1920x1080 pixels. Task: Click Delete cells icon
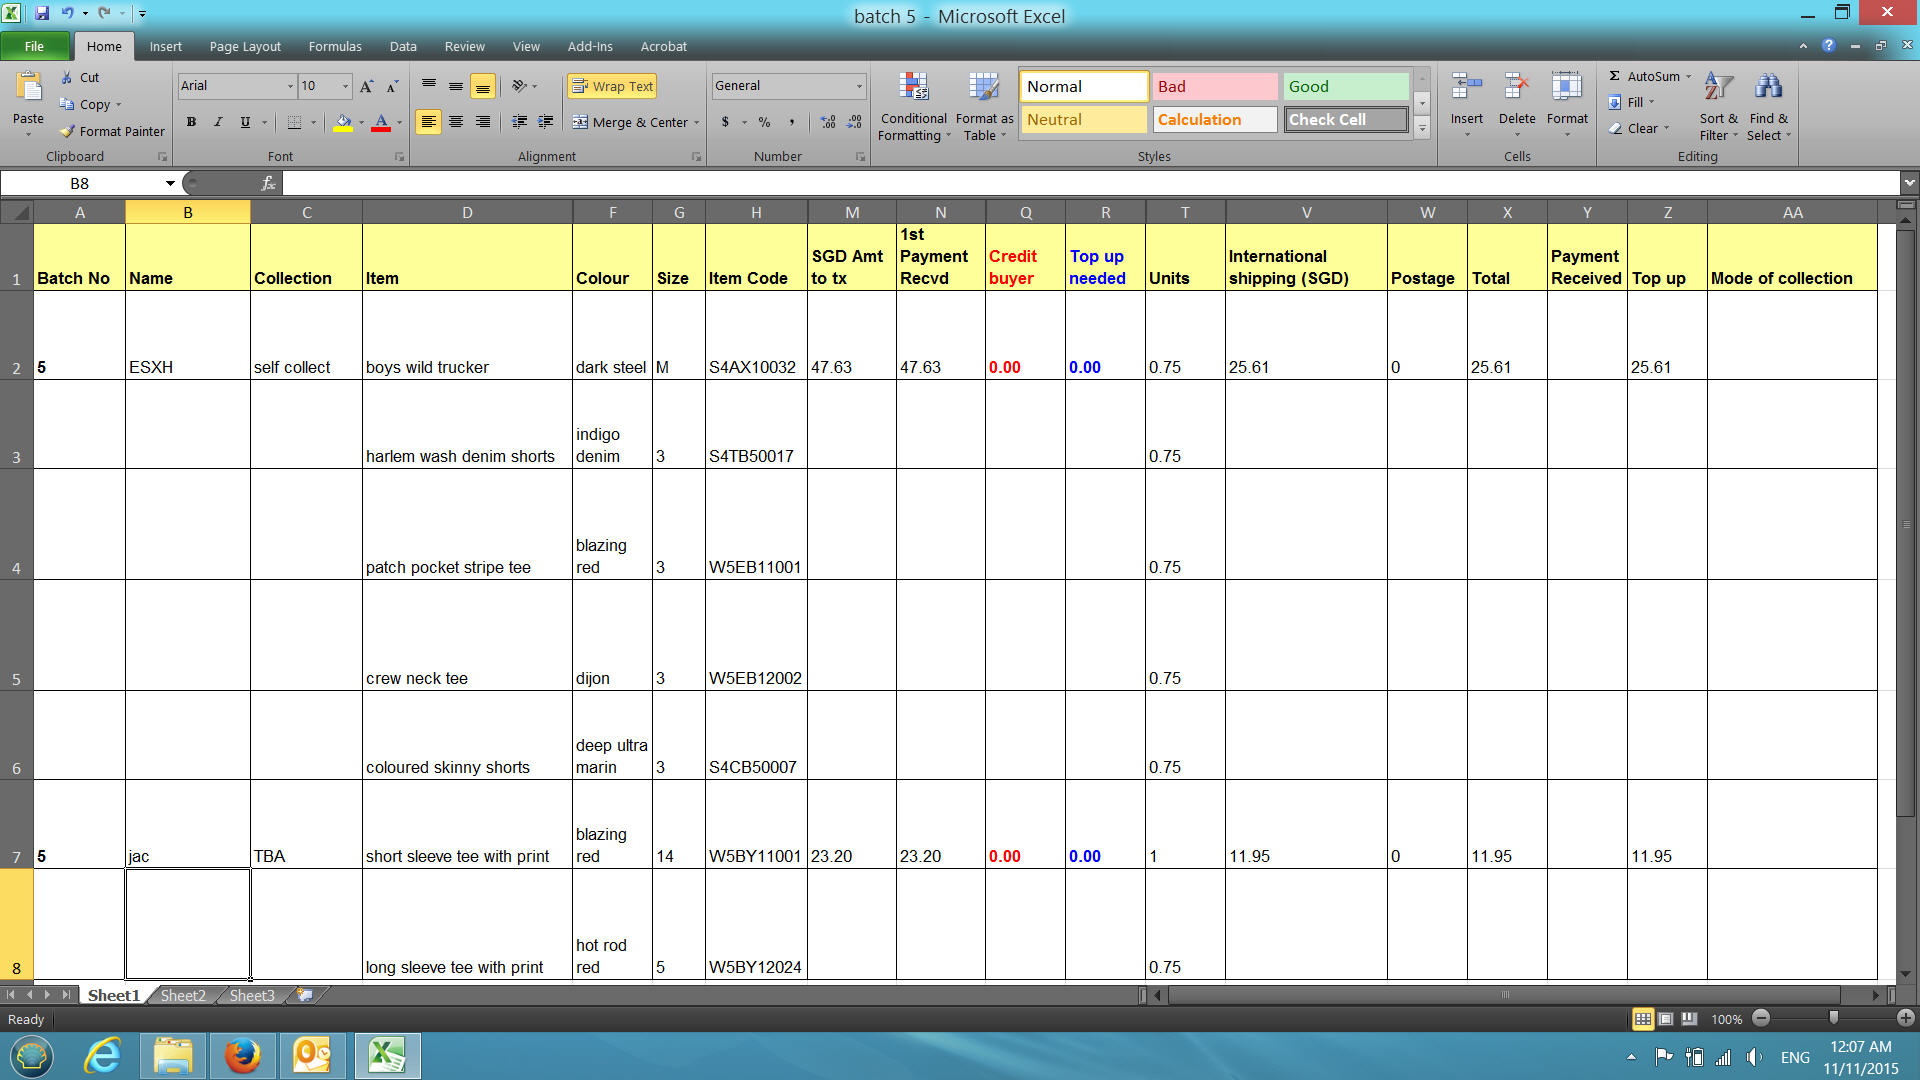tap(1516, 87)
